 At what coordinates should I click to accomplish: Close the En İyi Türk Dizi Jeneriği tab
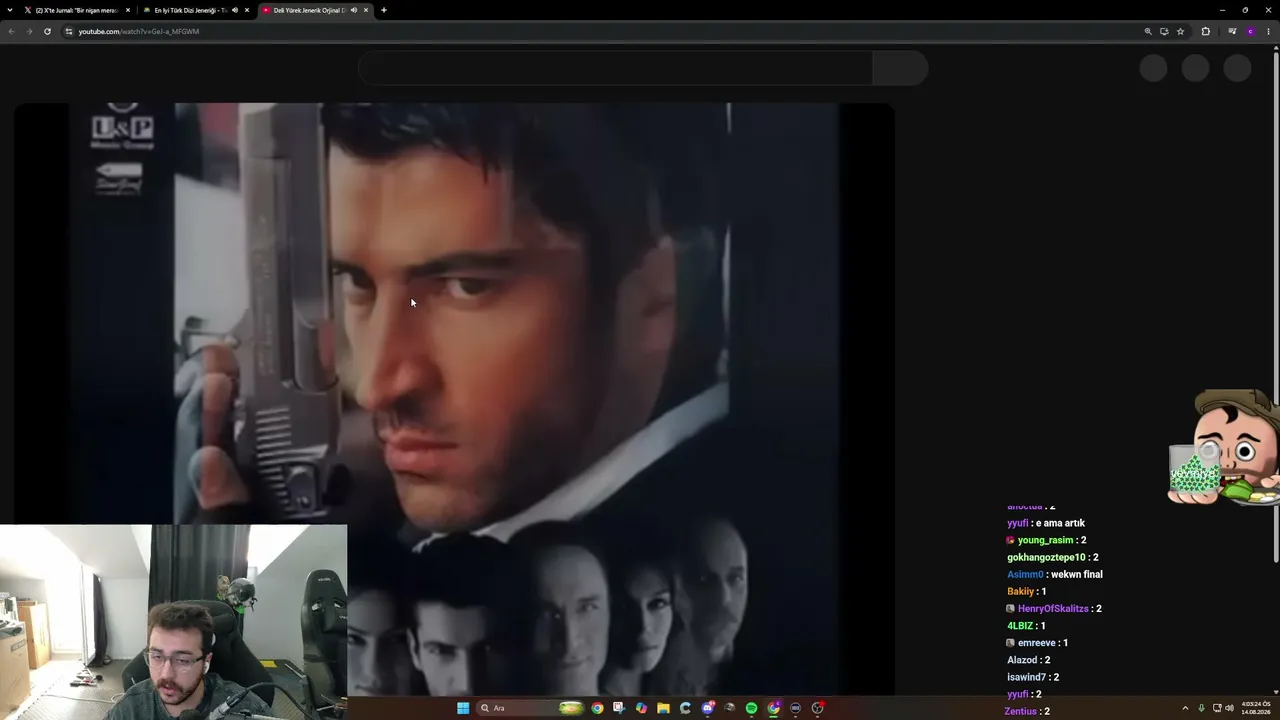pos(247,10)
